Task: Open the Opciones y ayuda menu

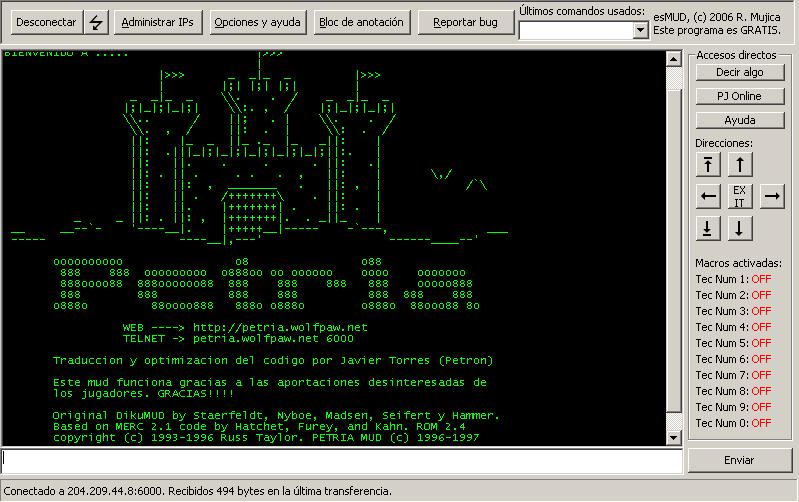Action: pyautogui.click(x=257, y=22)
